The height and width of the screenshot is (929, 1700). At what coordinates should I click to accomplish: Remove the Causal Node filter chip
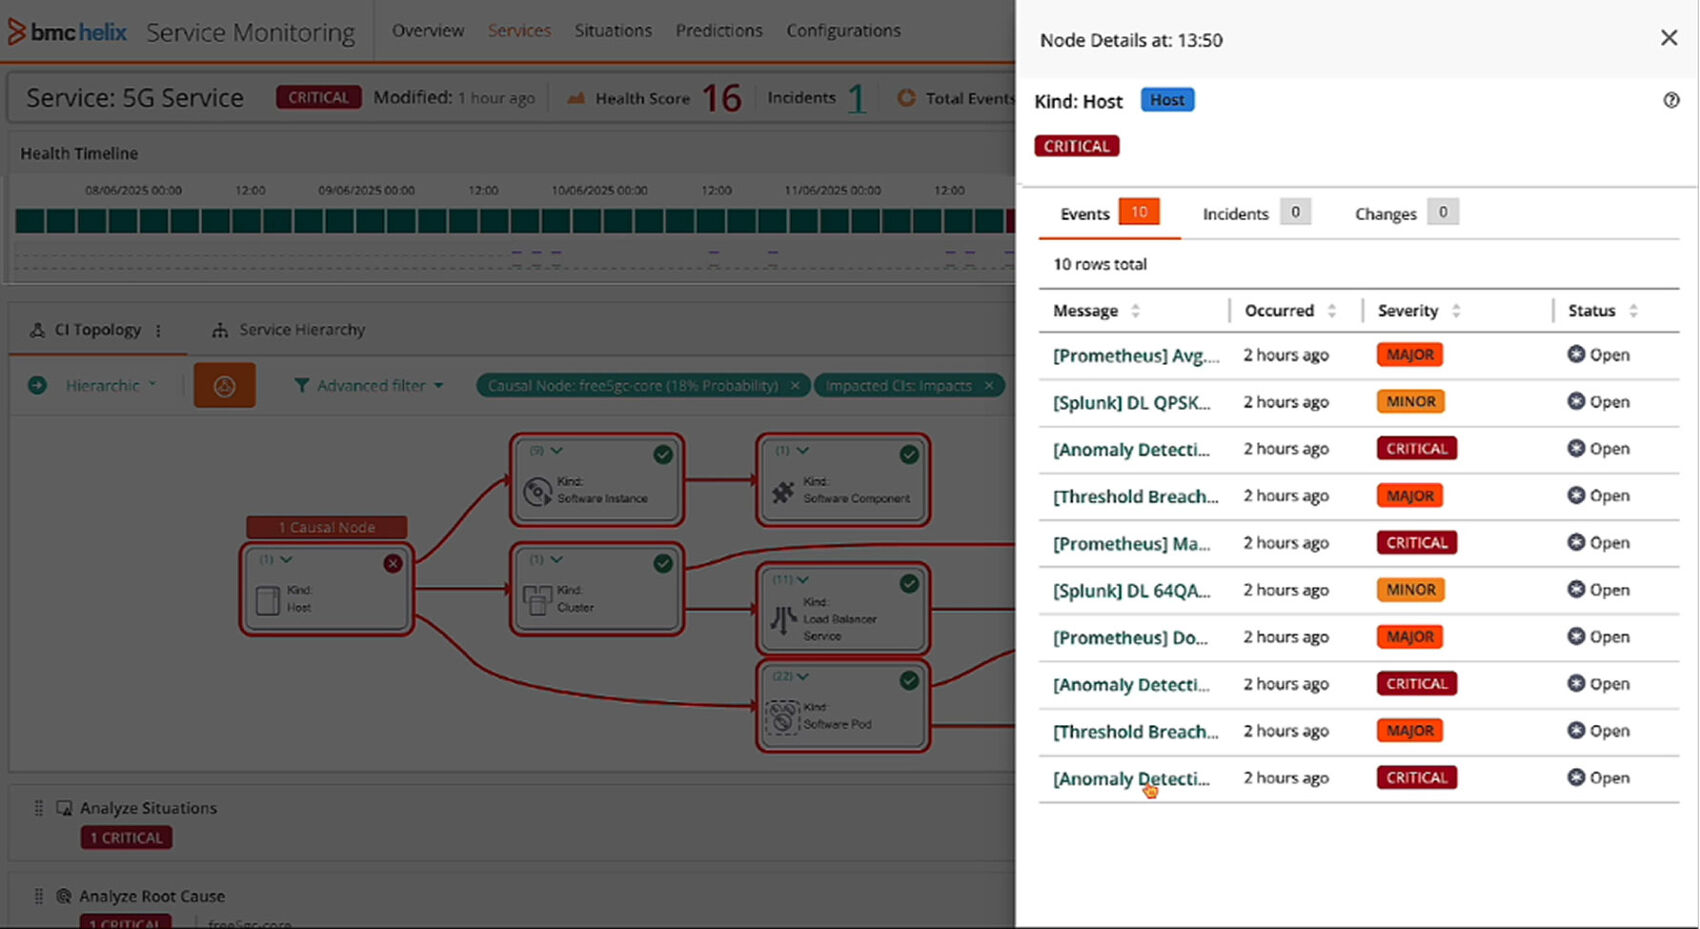[795, 386]
